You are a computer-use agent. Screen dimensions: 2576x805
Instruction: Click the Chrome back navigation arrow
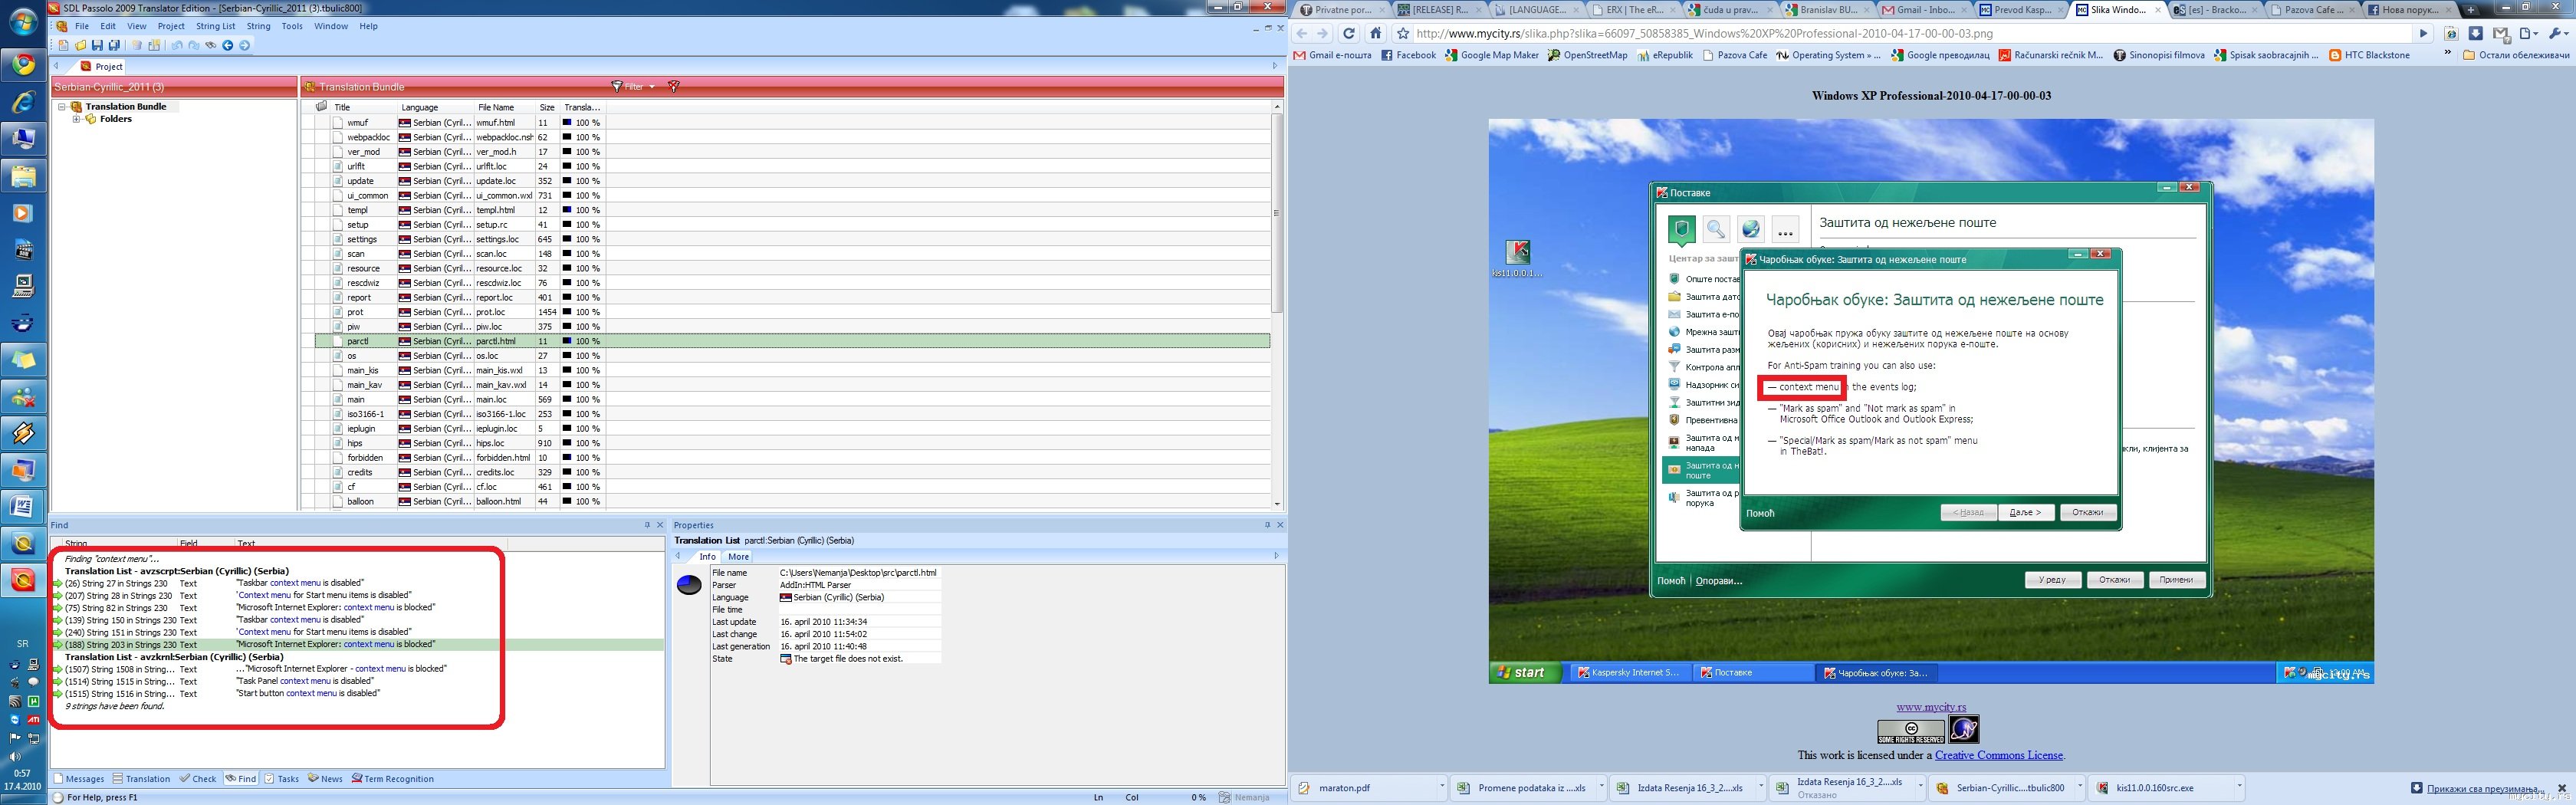(1303, 33)
